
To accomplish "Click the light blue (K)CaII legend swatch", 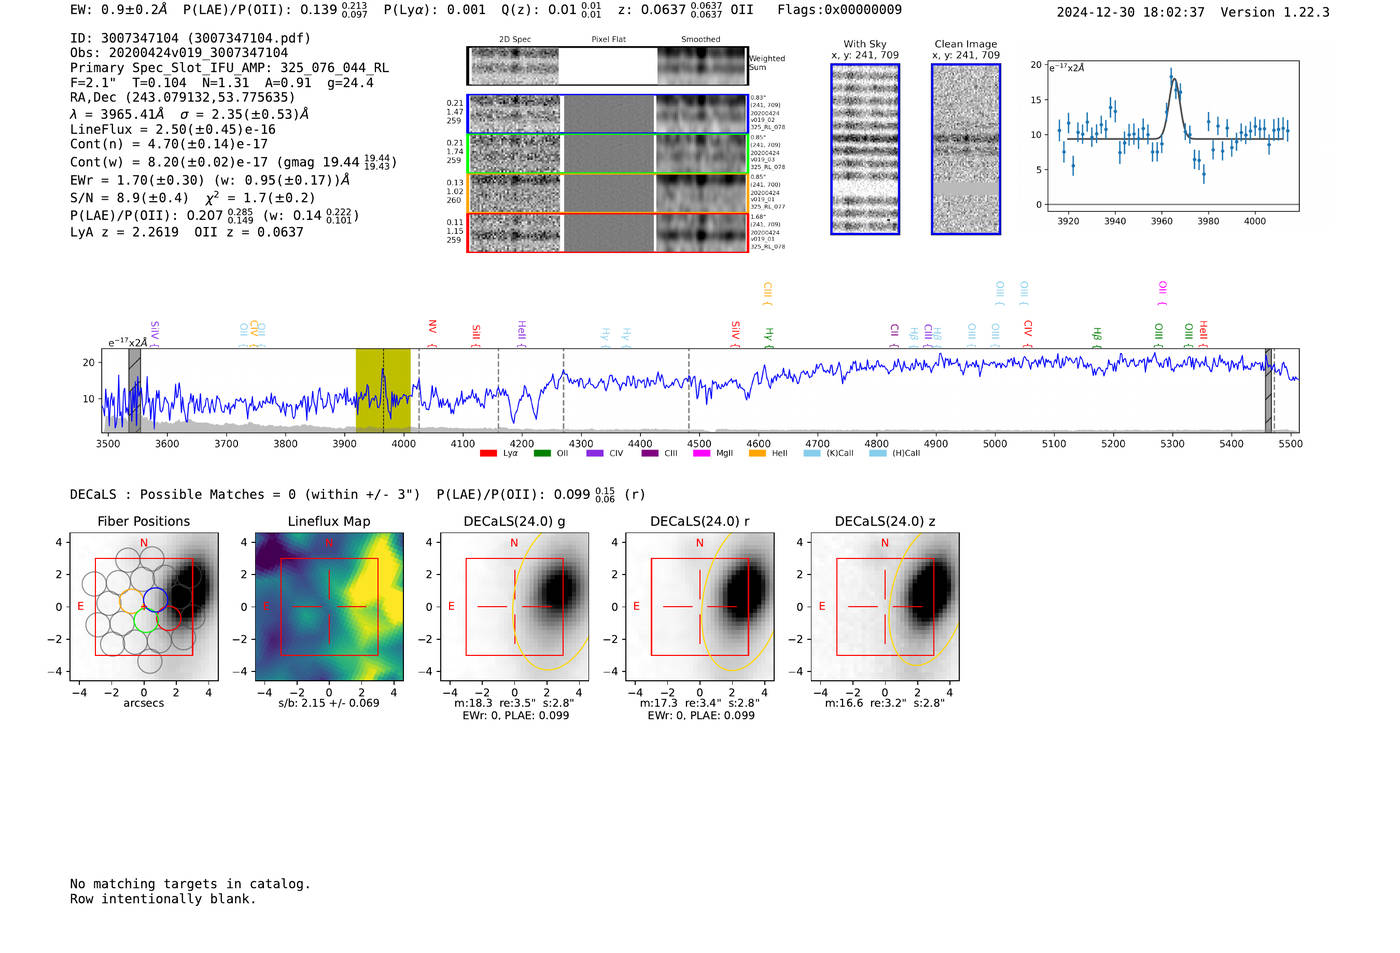I will click(811, 454).
